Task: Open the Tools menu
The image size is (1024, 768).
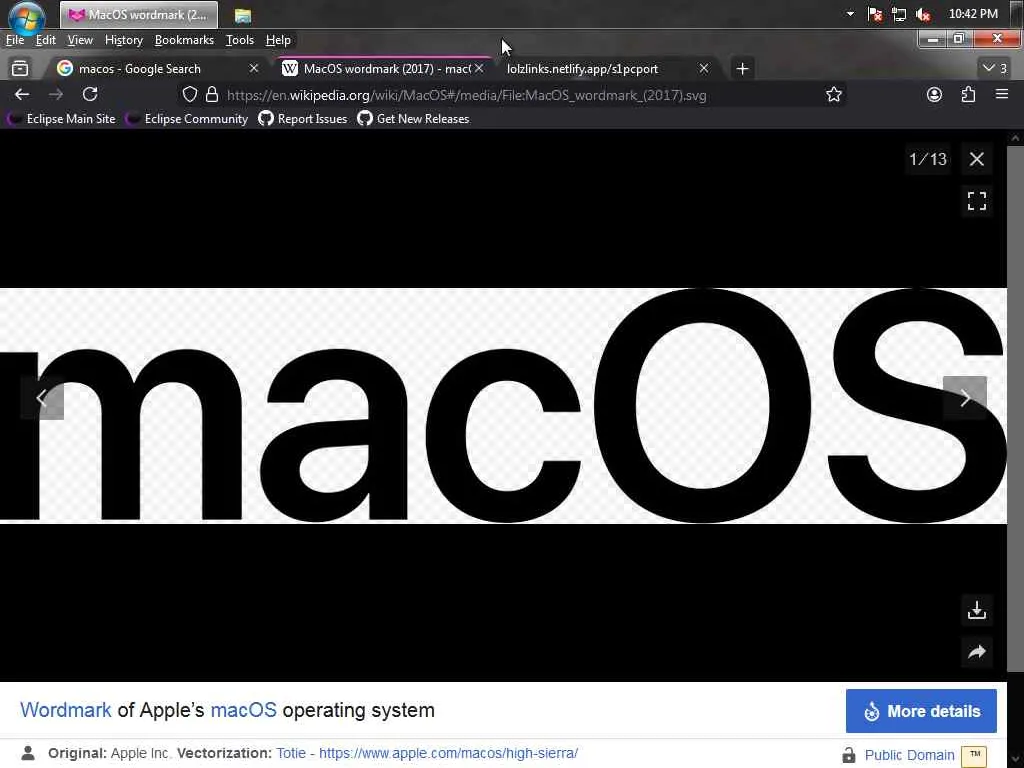Action: click(240, 40)
